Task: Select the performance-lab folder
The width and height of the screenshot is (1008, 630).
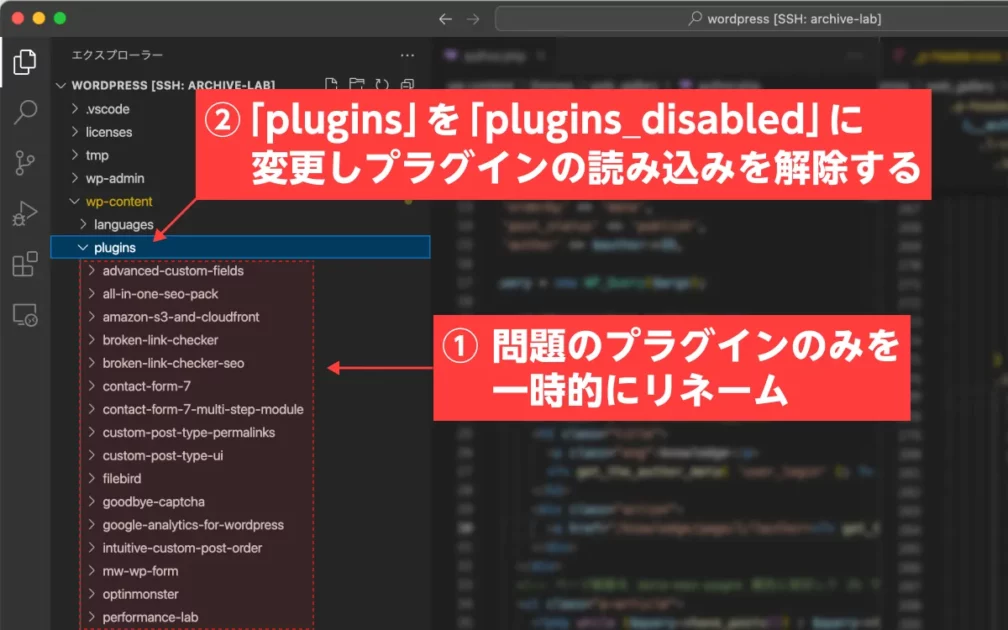Action: [150, 617]
